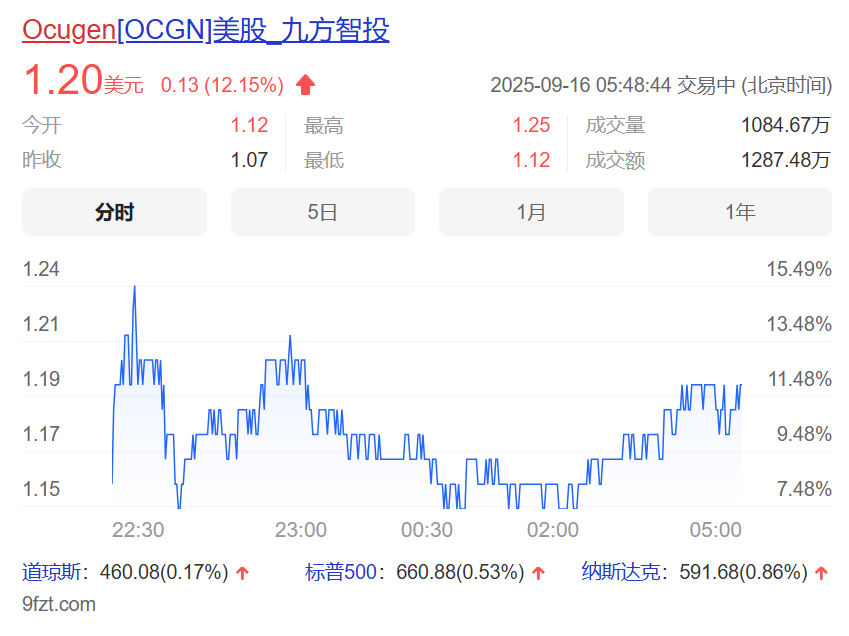
Task: Switch to the 1月 chart tab
Action: coord(531,212)
